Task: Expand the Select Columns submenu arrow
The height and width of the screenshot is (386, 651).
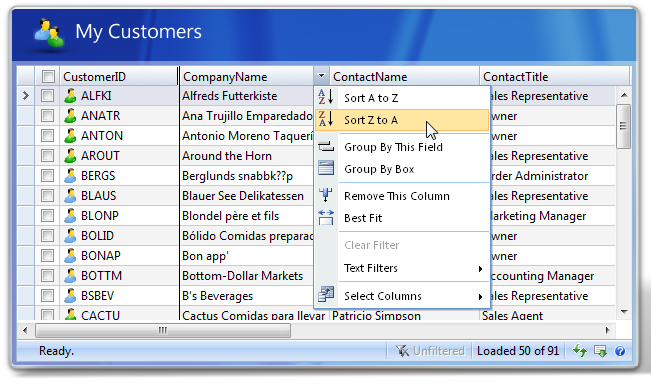Action: 480,296
